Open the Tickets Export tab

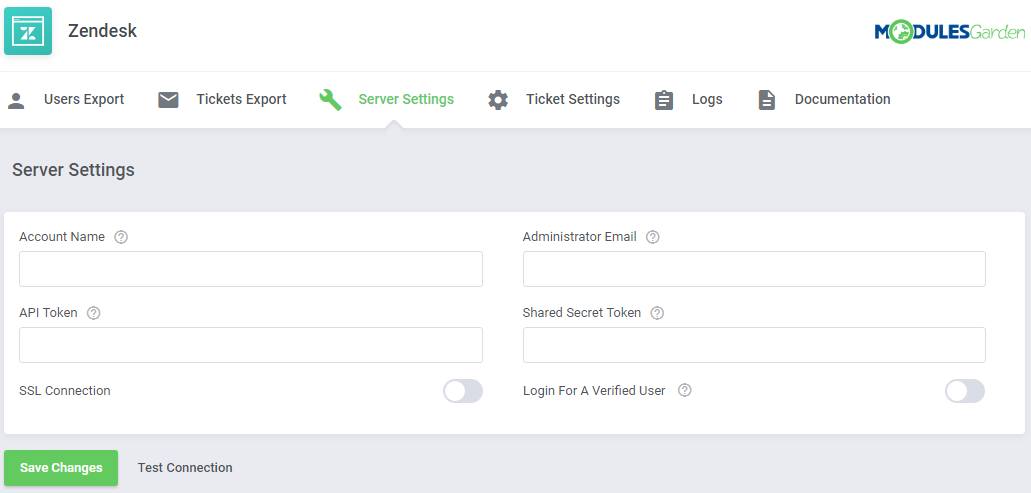click(x=241, y=99)
